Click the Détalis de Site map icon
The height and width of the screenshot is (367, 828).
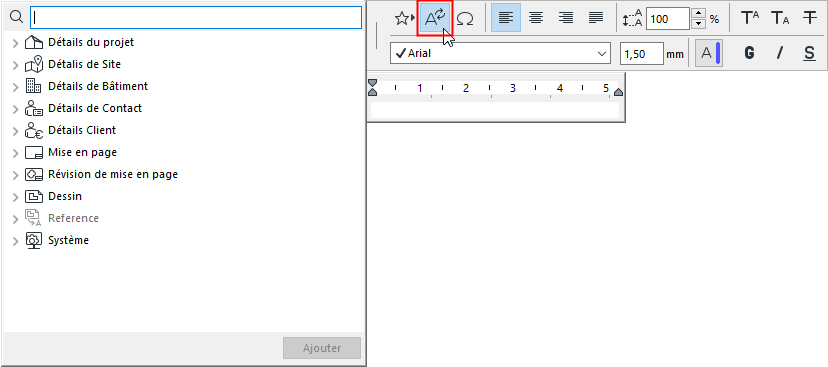point(33,64)
